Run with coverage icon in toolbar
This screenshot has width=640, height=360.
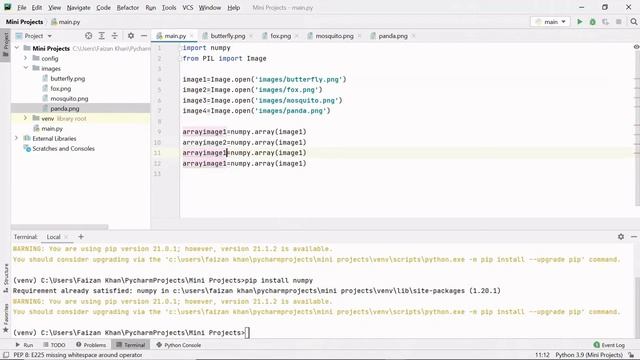(605, 22)
